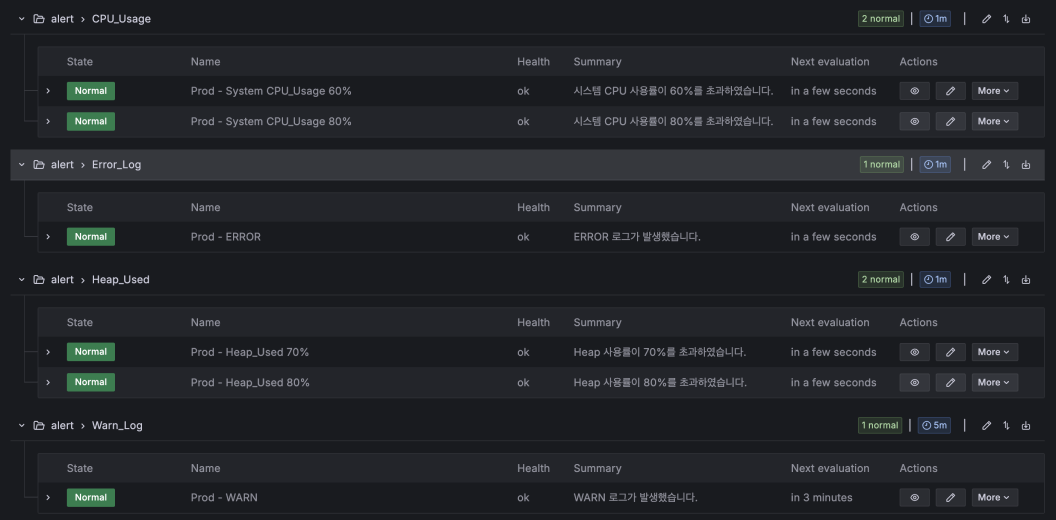This screenshot has height=520, width=1056.
Task: Open More menu for Prod - WARN
Action: 994,498
